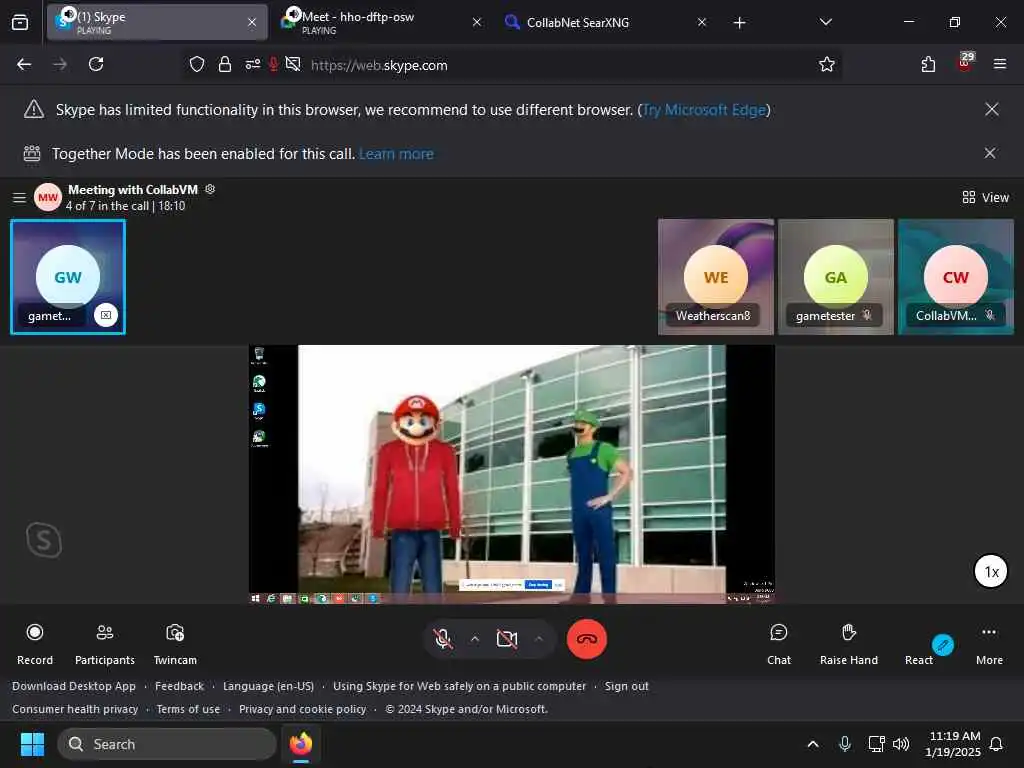Open the Skype hamburger sidebar menu
Image resolution: width=1024 pixels, height=768 pixels.
tap(20, 197)
